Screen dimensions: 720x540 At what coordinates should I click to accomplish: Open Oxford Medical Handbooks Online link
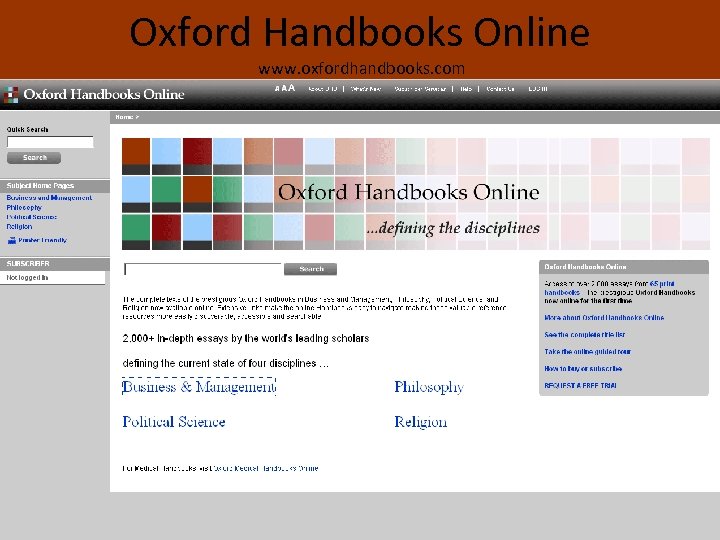[x=264, y=468]
